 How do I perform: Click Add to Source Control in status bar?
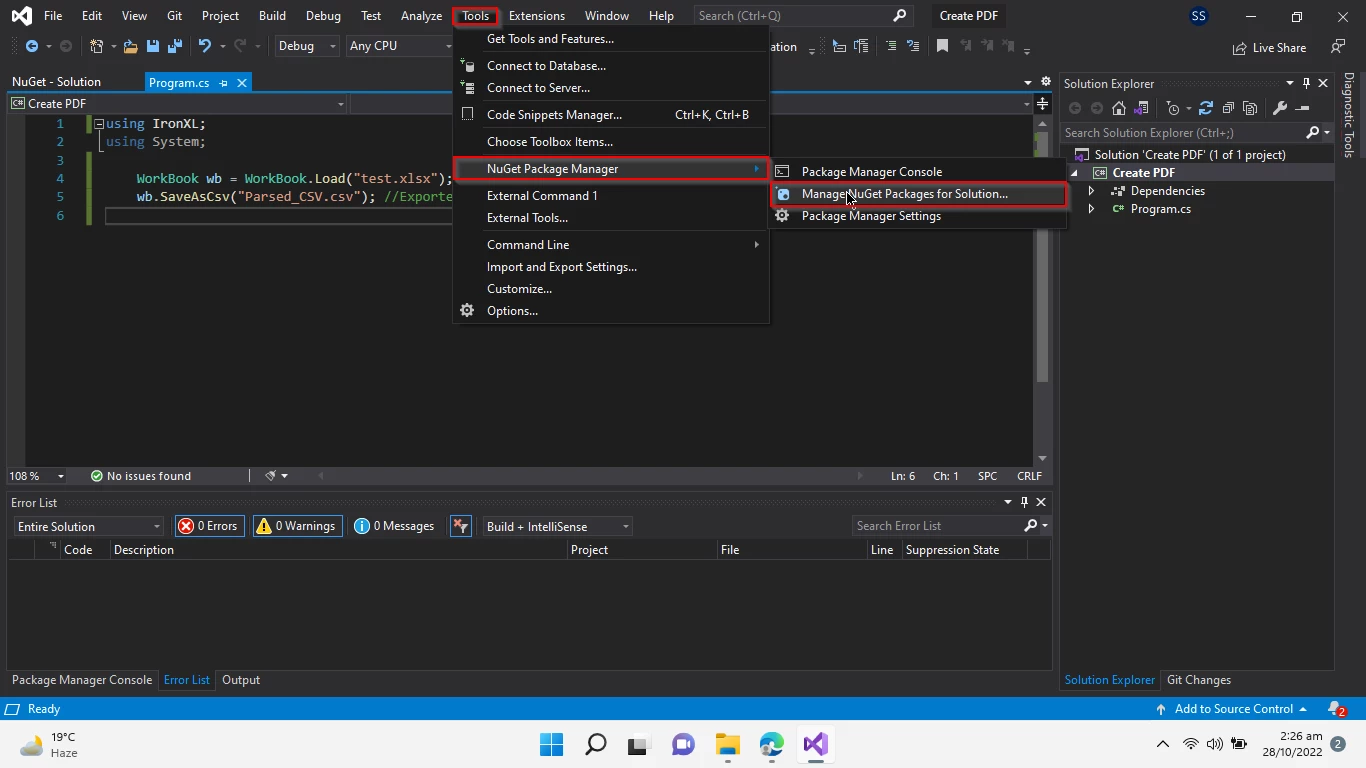tap(1232, 709)
